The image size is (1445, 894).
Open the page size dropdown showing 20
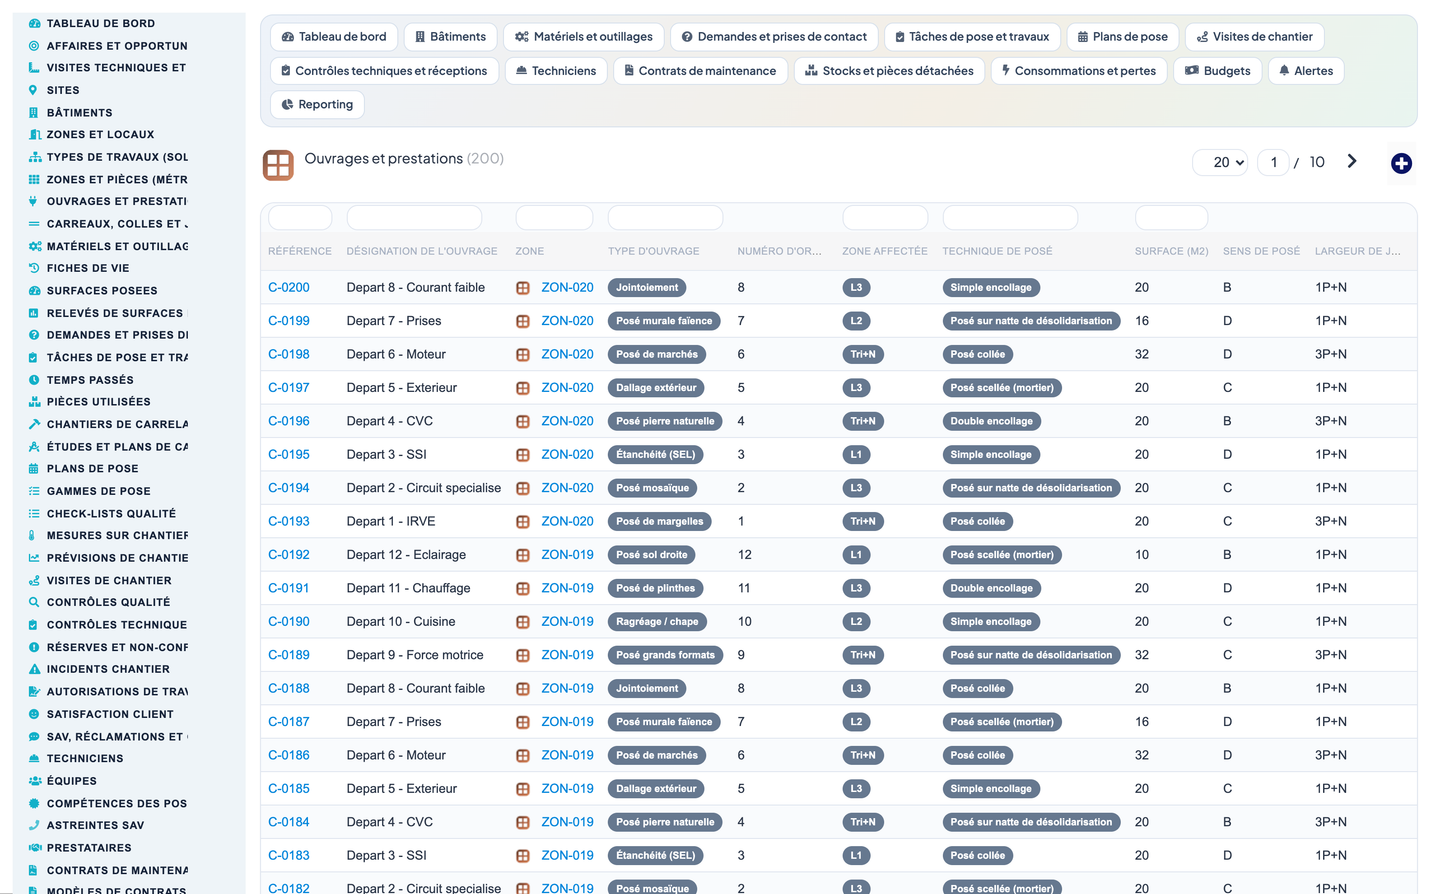[x=1220, y=162]
